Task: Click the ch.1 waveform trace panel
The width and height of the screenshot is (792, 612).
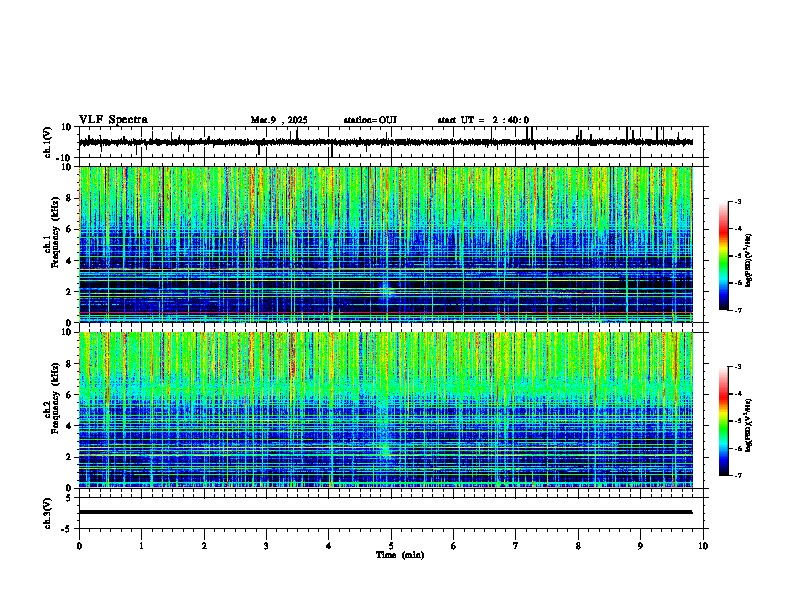Action: 393,142
